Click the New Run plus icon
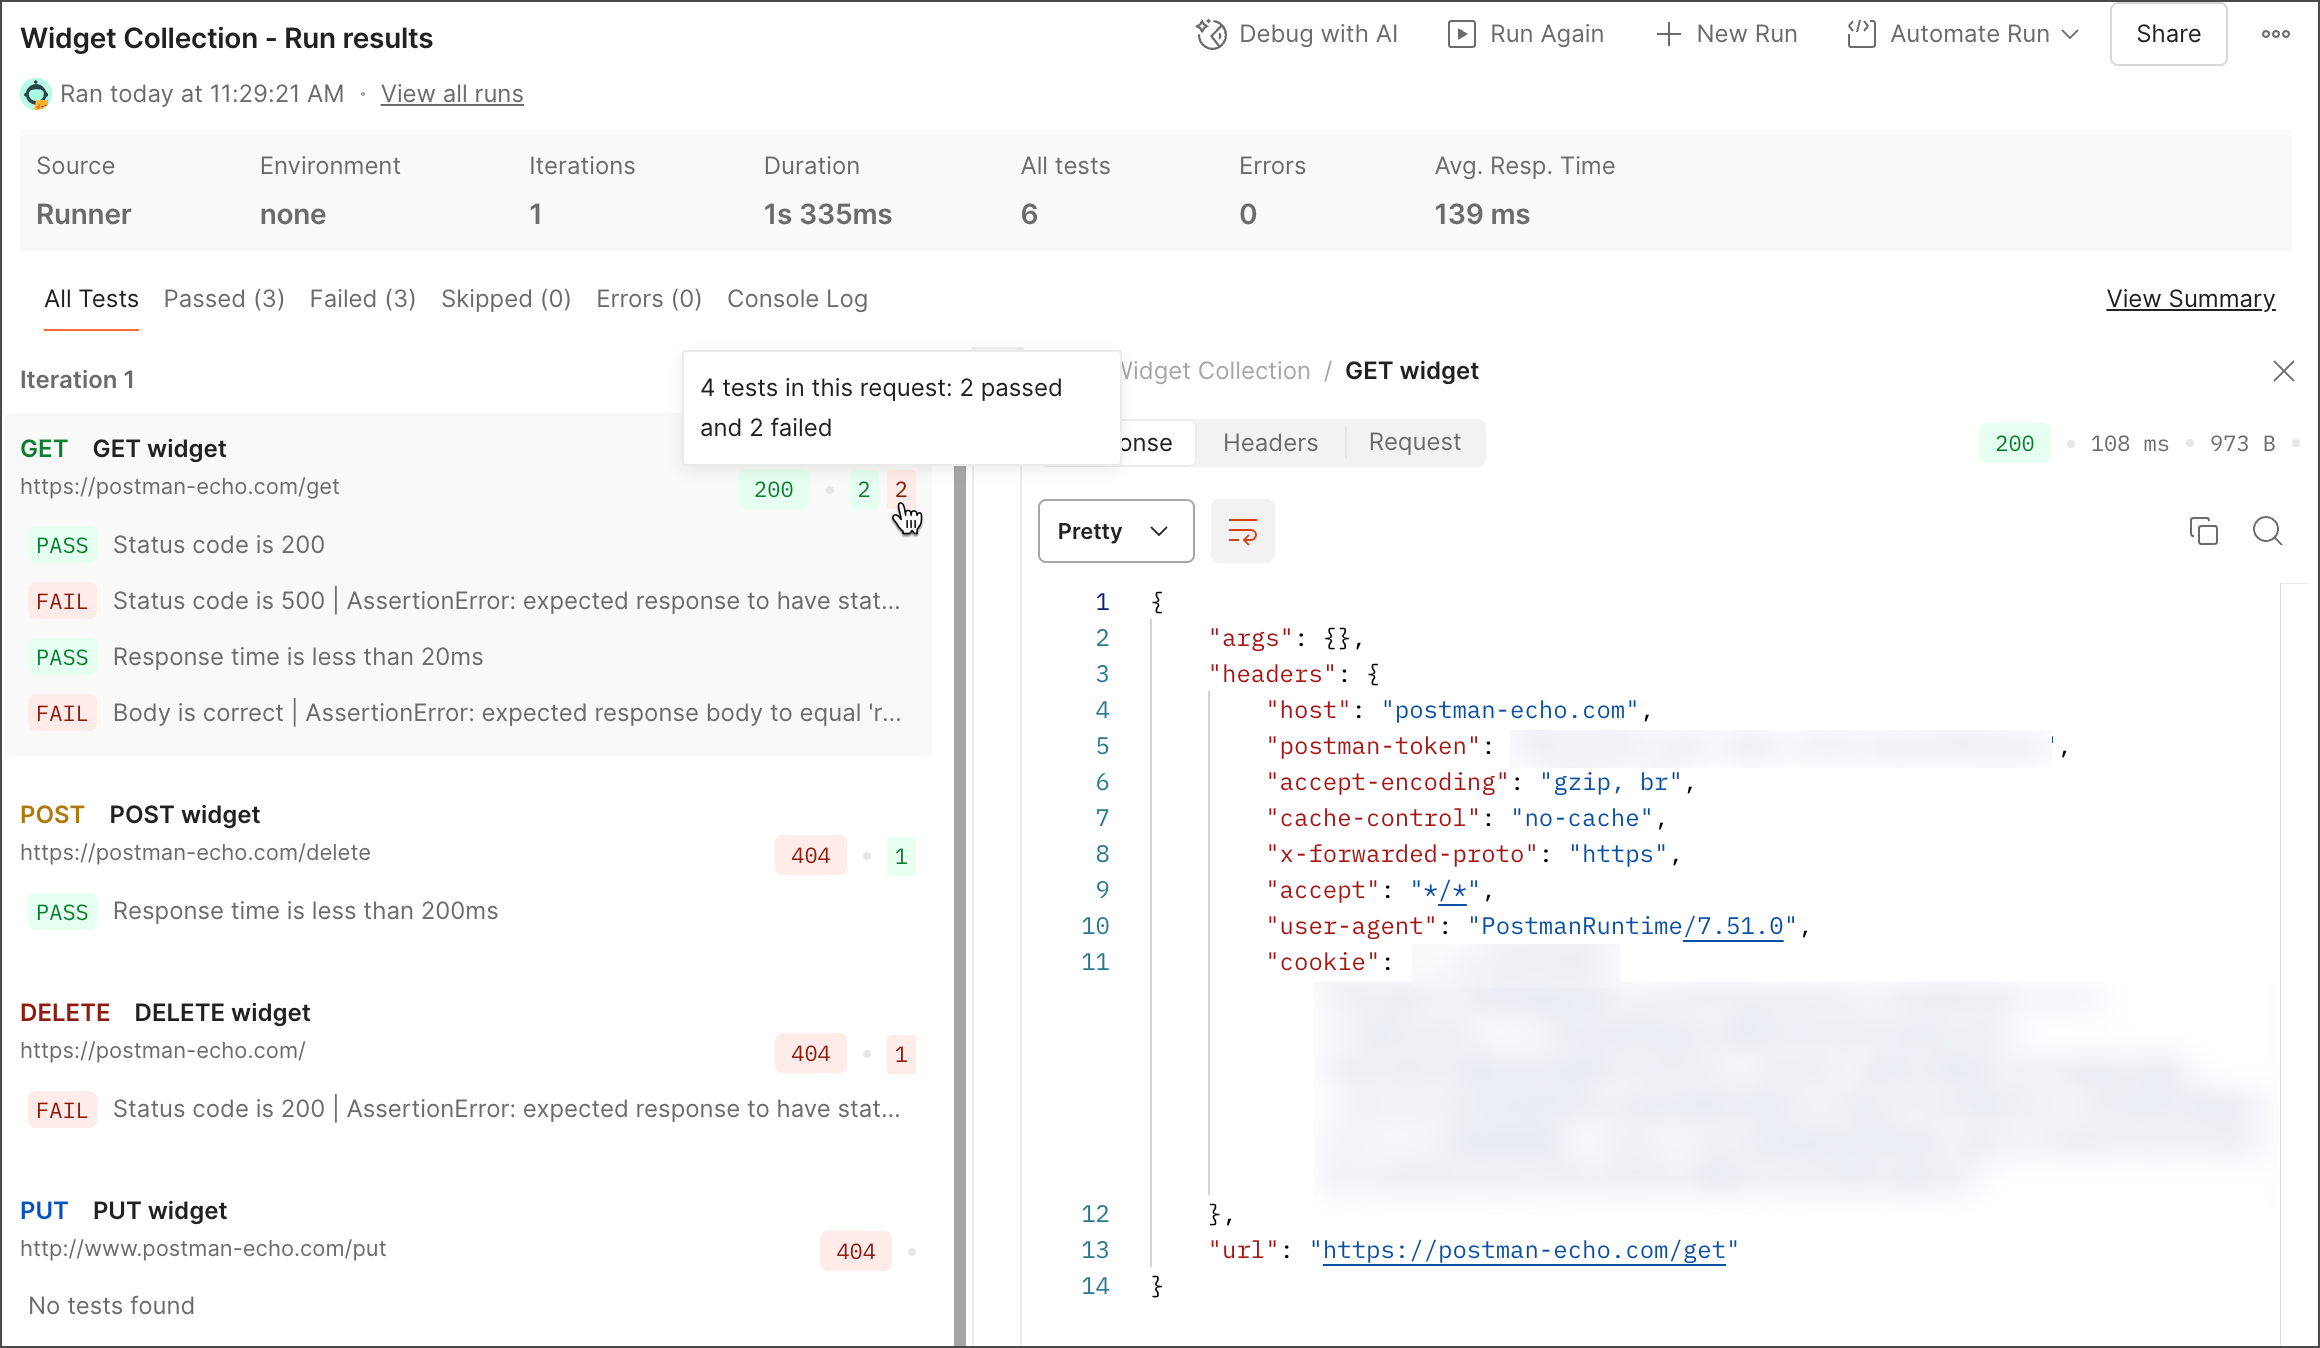 pyautogui.click(x=1667, y=34)
